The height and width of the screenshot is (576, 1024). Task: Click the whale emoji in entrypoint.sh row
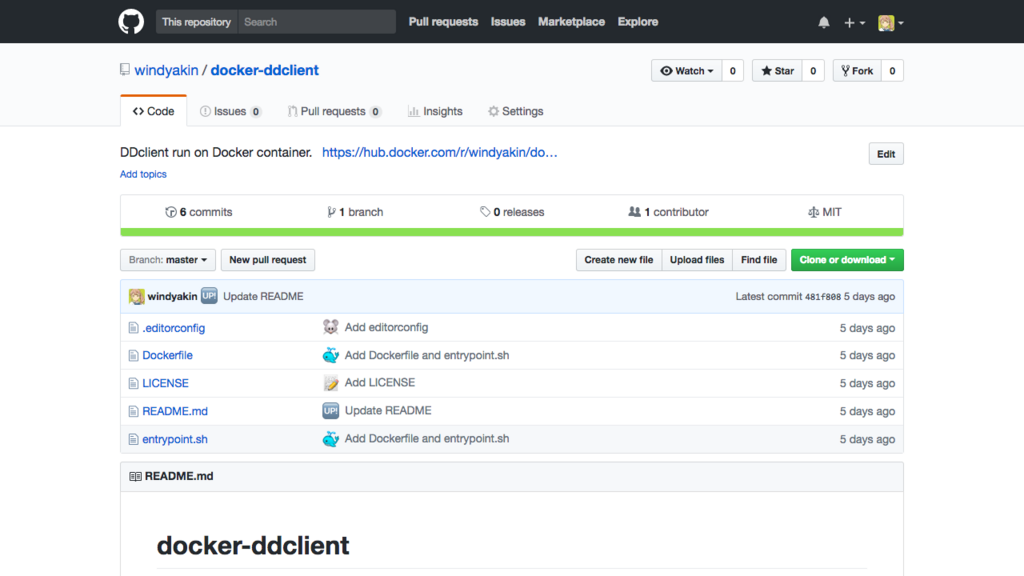point(330,439)
